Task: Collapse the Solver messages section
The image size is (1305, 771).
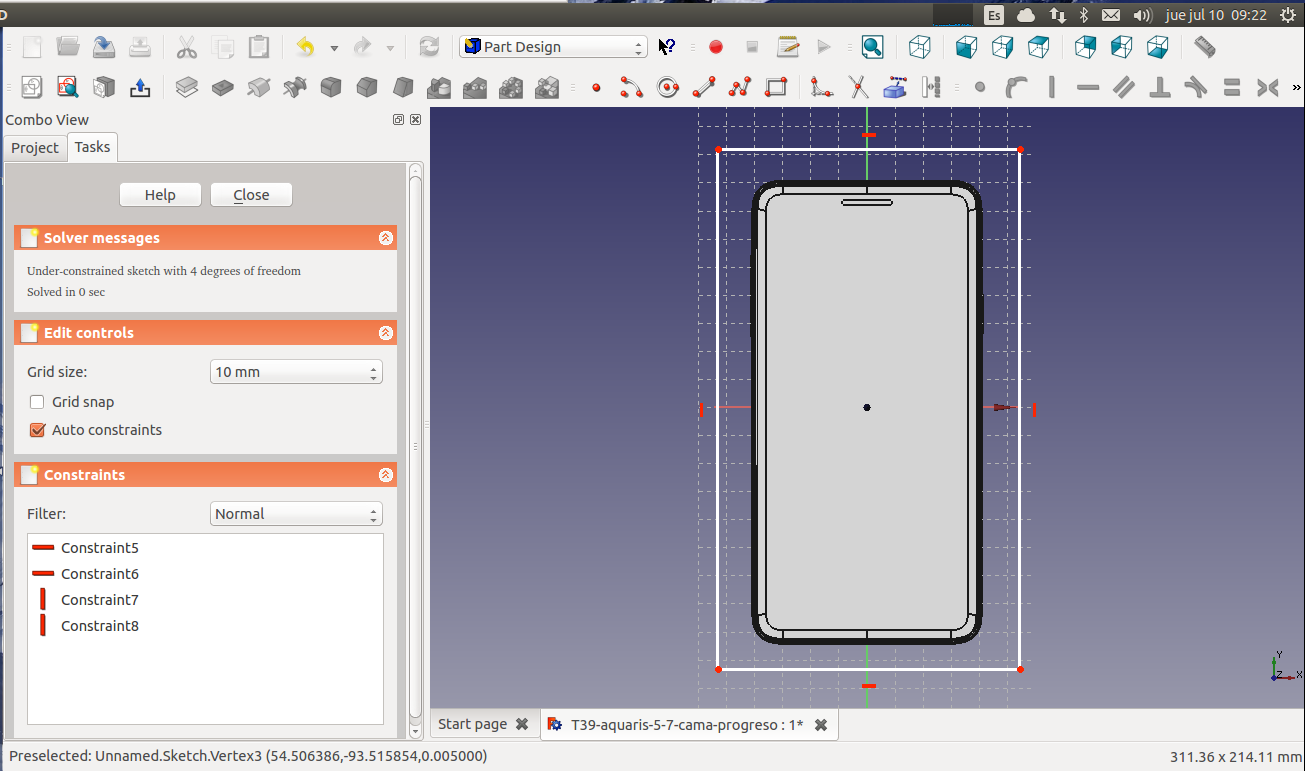Action: [385, 238]
